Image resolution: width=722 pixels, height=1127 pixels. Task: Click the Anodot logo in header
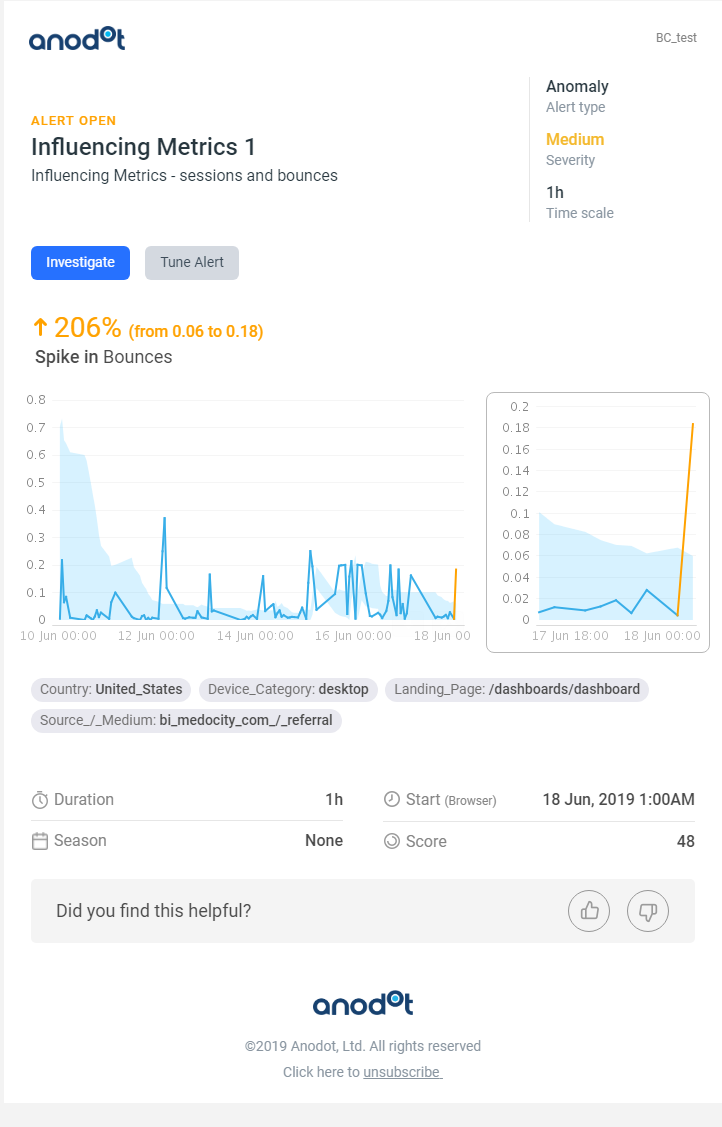[x=77, y=39]
